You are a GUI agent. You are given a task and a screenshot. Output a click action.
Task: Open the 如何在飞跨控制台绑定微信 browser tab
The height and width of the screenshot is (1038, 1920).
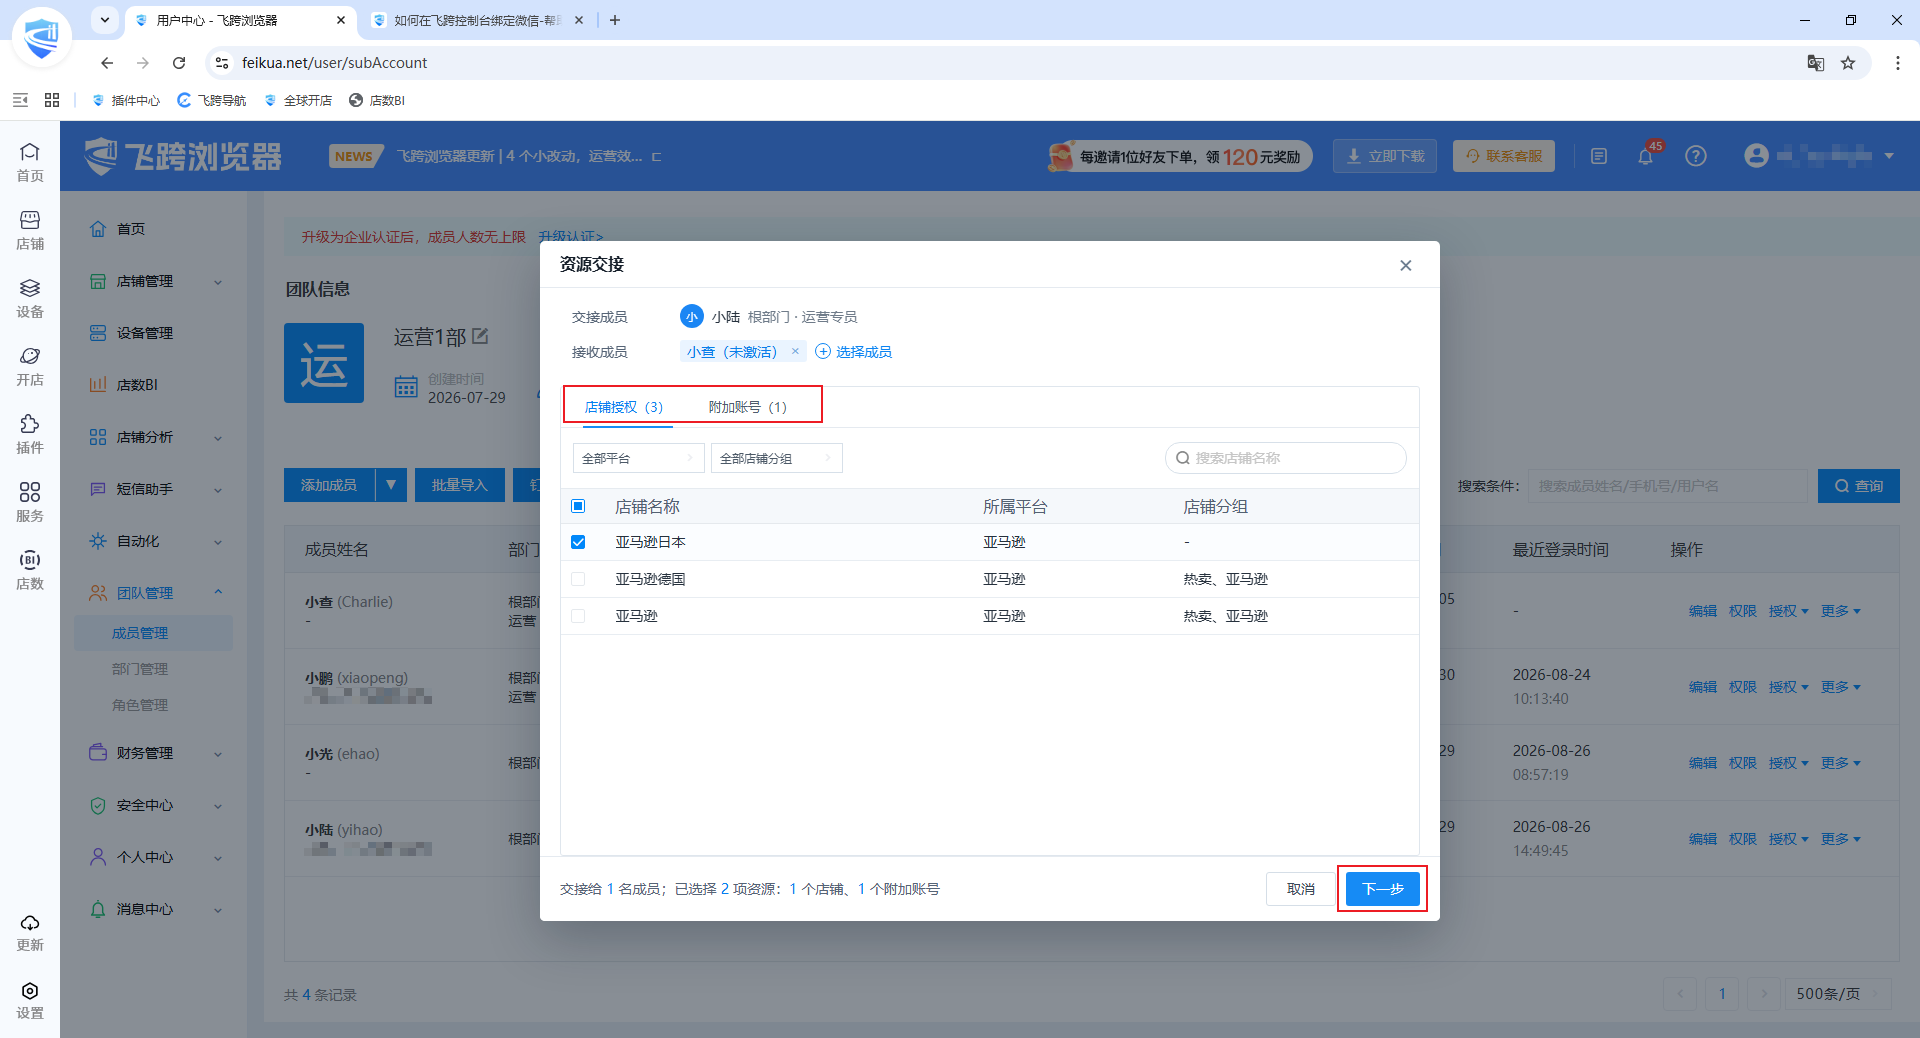tap(478, 20)
